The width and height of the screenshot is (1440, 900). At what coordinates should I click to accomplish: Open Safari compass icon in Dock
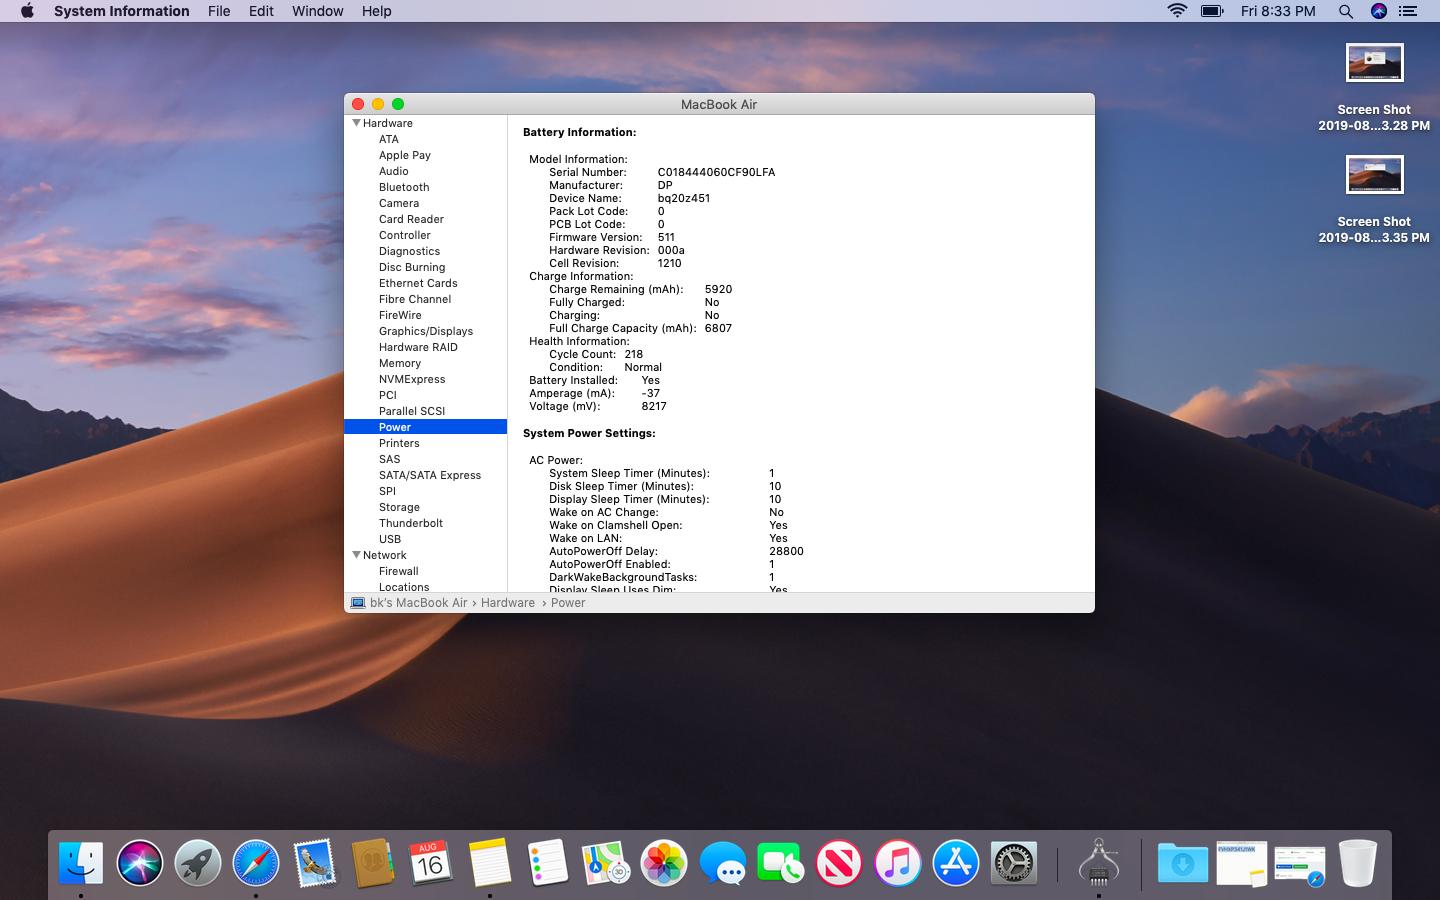point(255,862)
